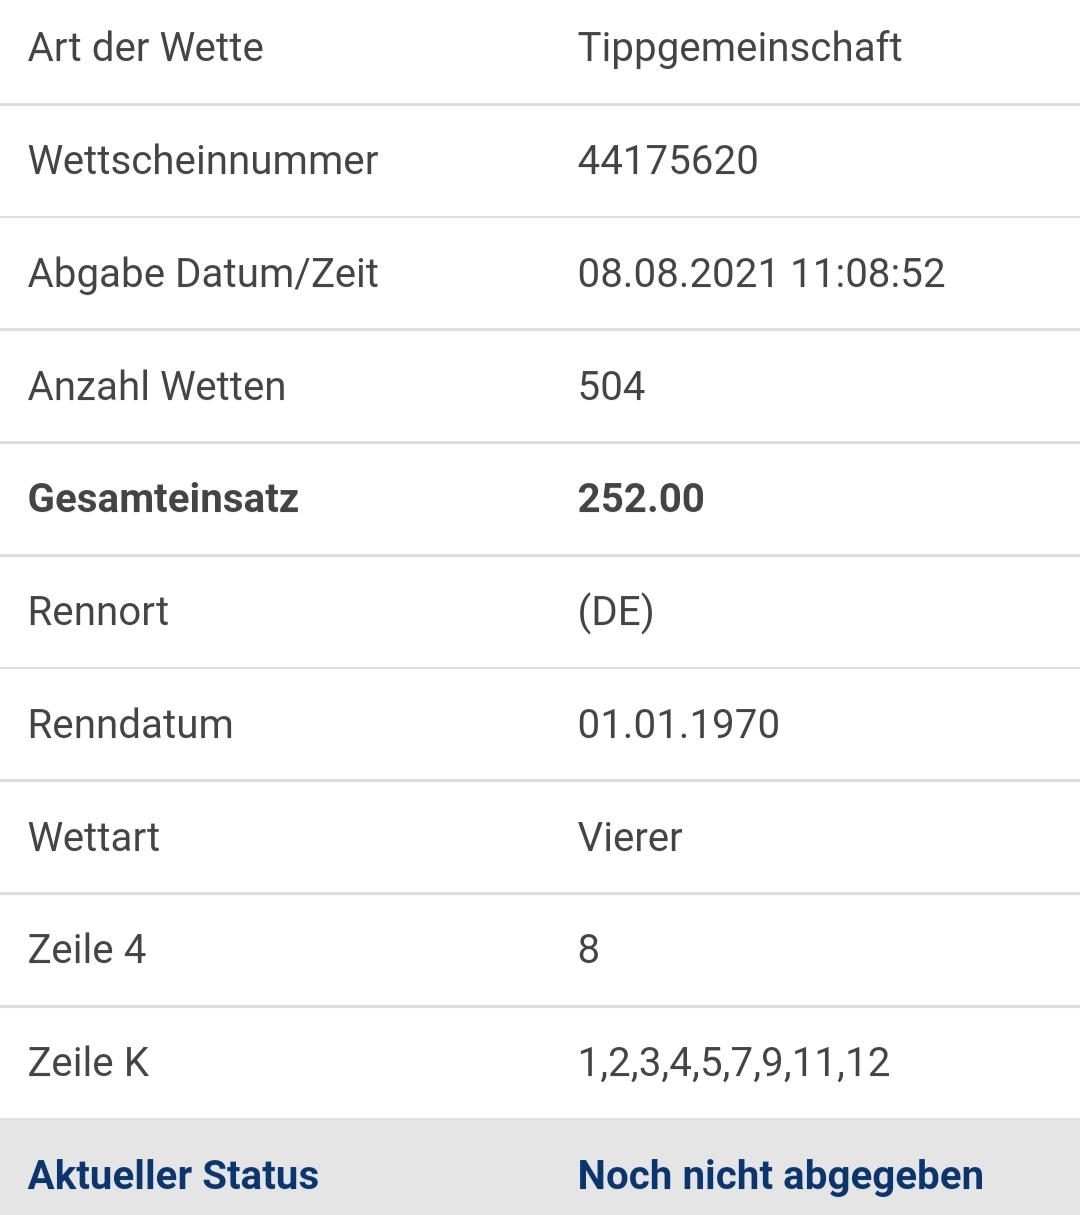Select the race date 01.01.1970
Screen dimensions: 1080x1215
(x=679, y=724)
